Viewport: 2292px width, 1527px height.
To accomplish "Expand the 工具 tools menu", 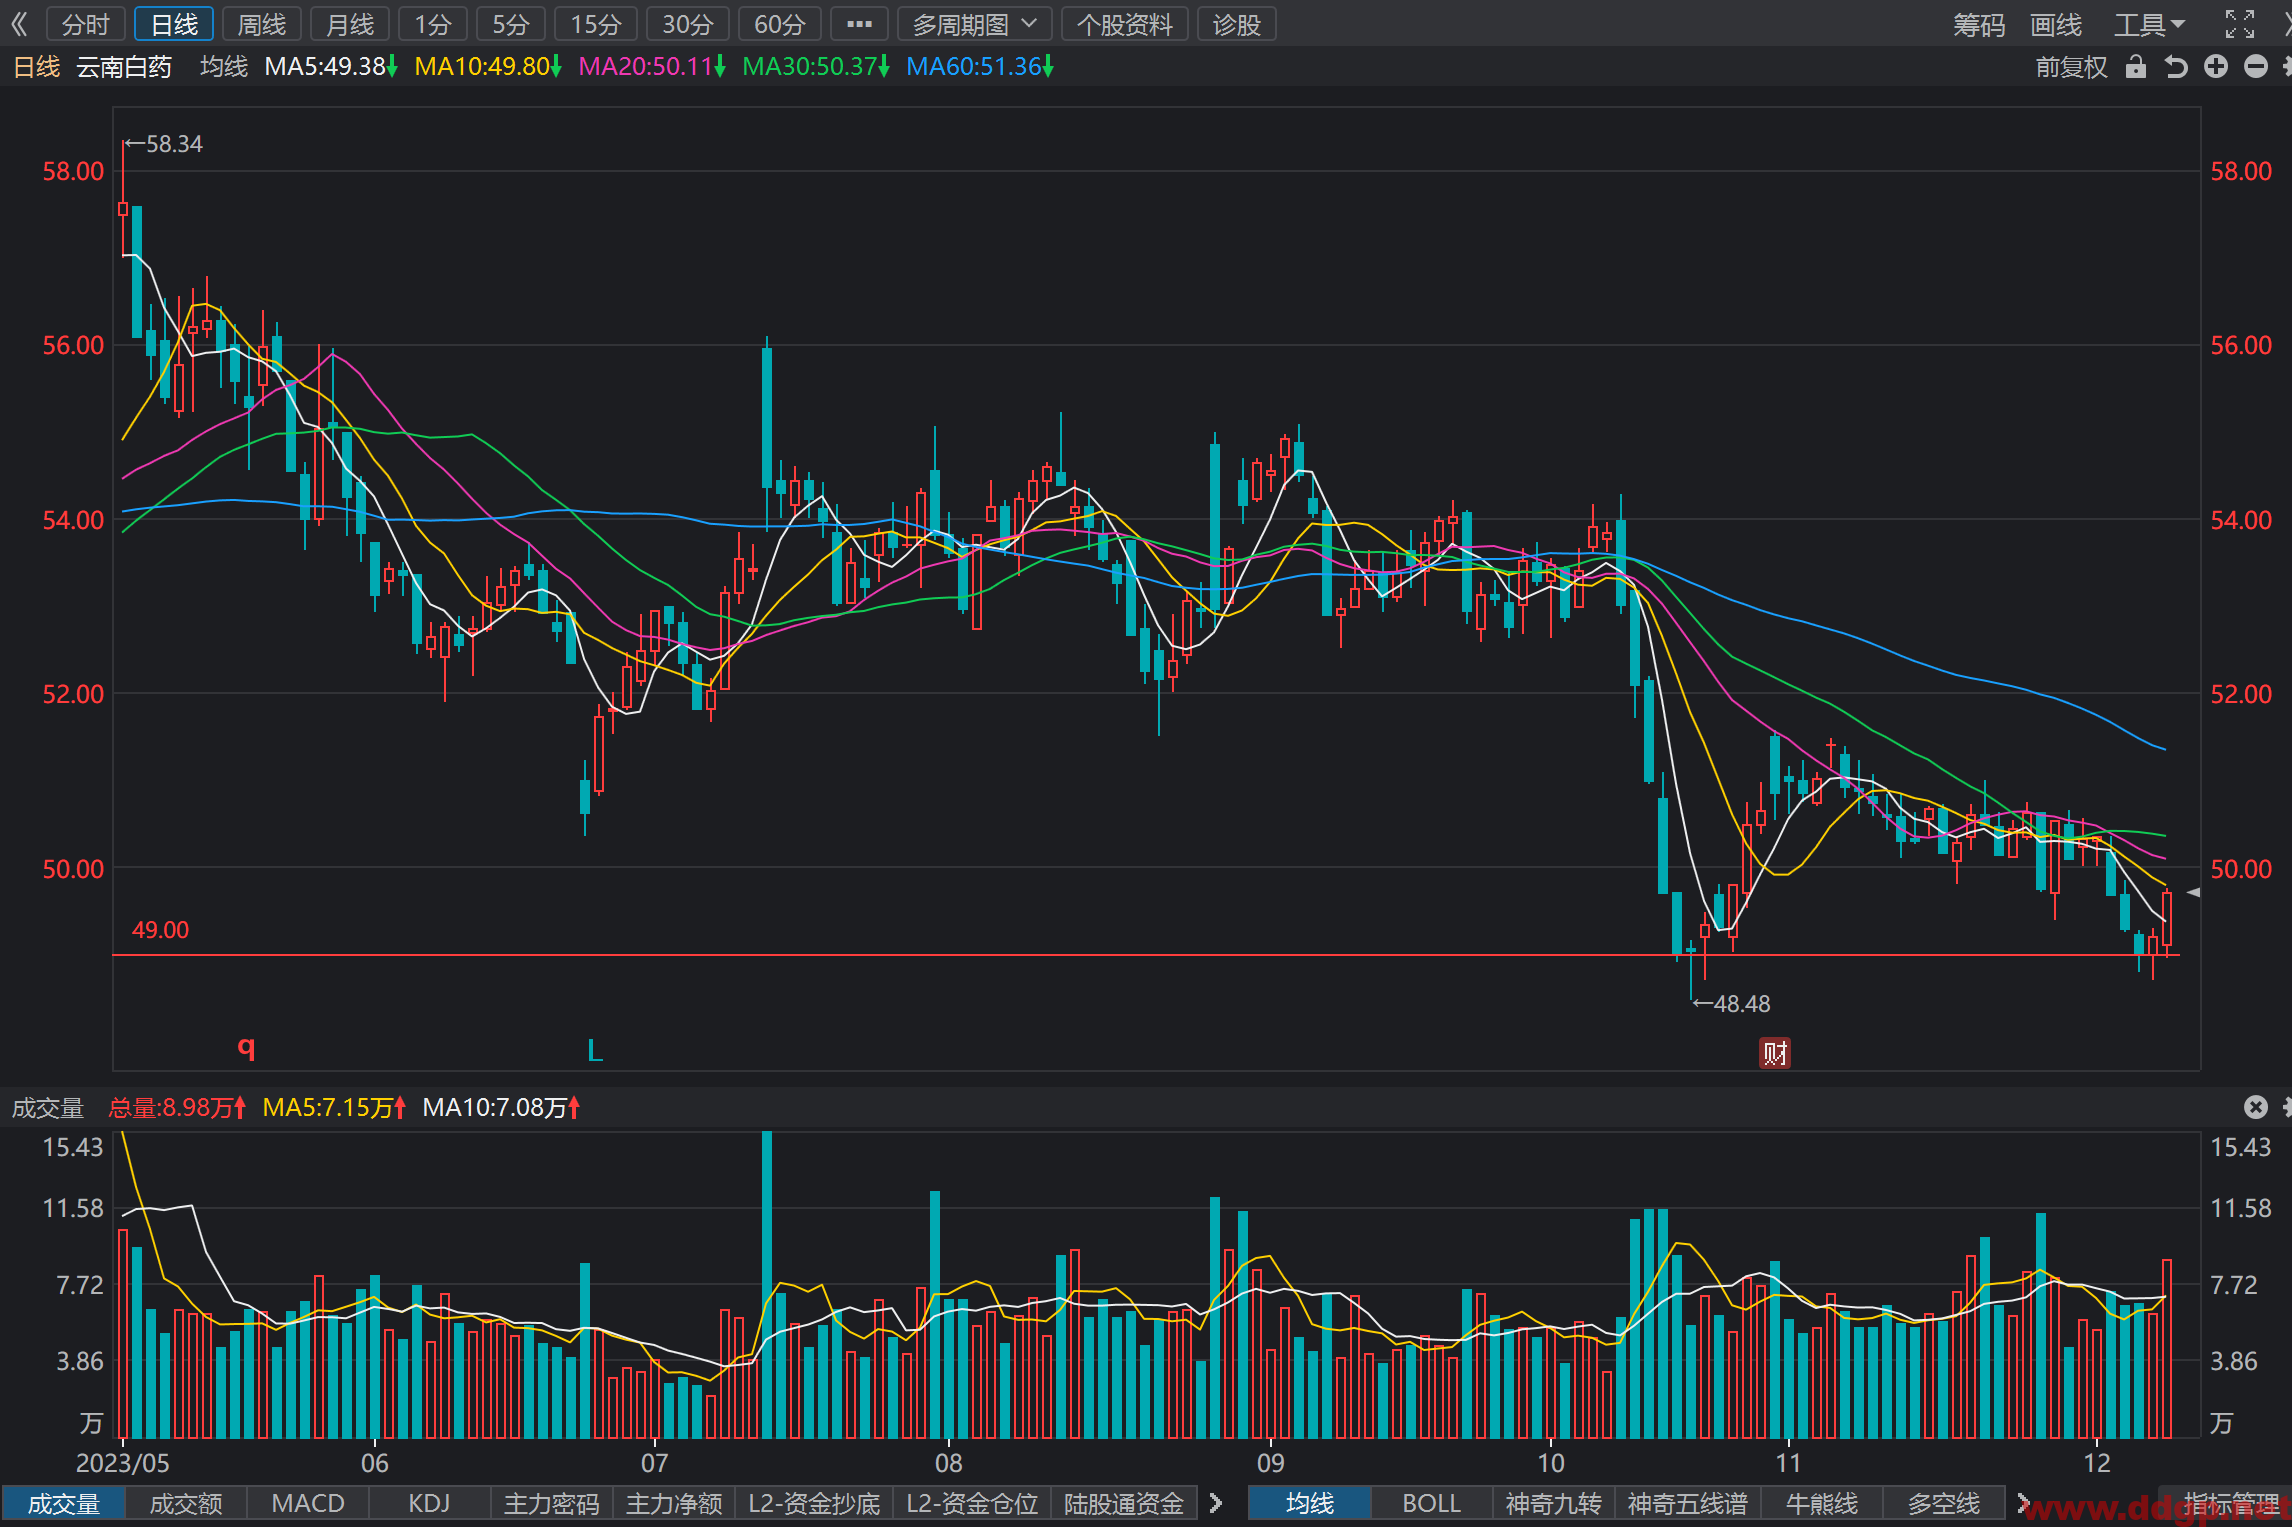I will (2149, 24).
